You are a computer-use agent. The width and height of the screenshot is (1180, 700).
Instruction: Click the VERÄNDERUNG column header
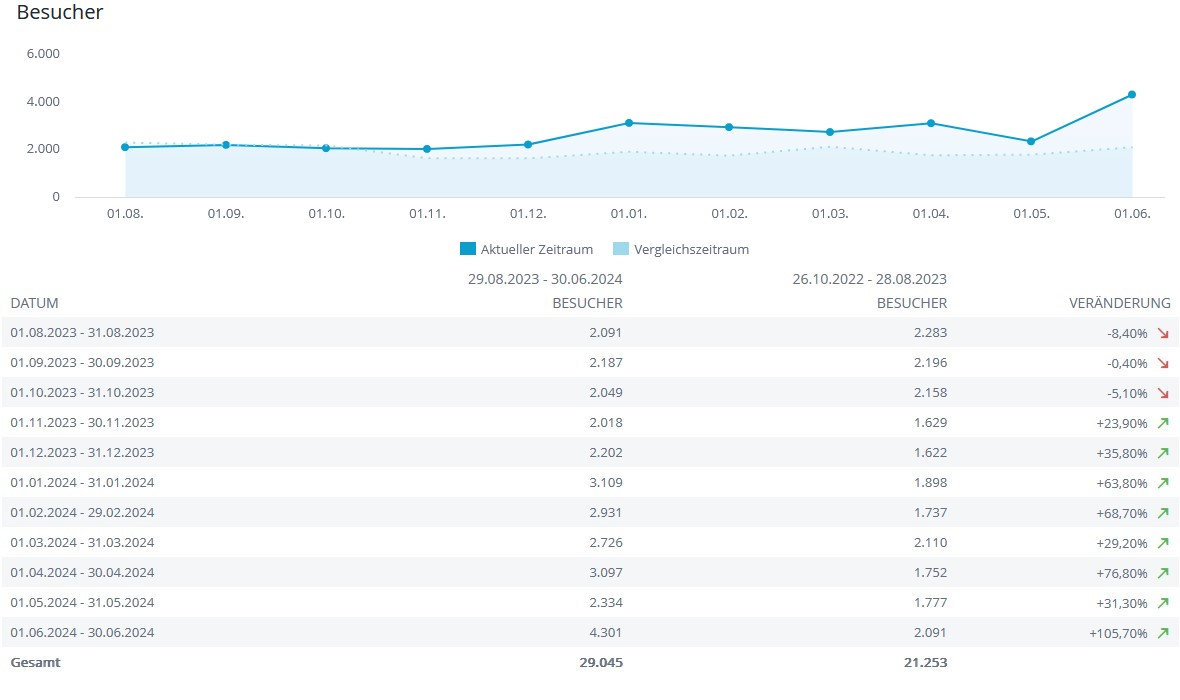pos(1119,303)
